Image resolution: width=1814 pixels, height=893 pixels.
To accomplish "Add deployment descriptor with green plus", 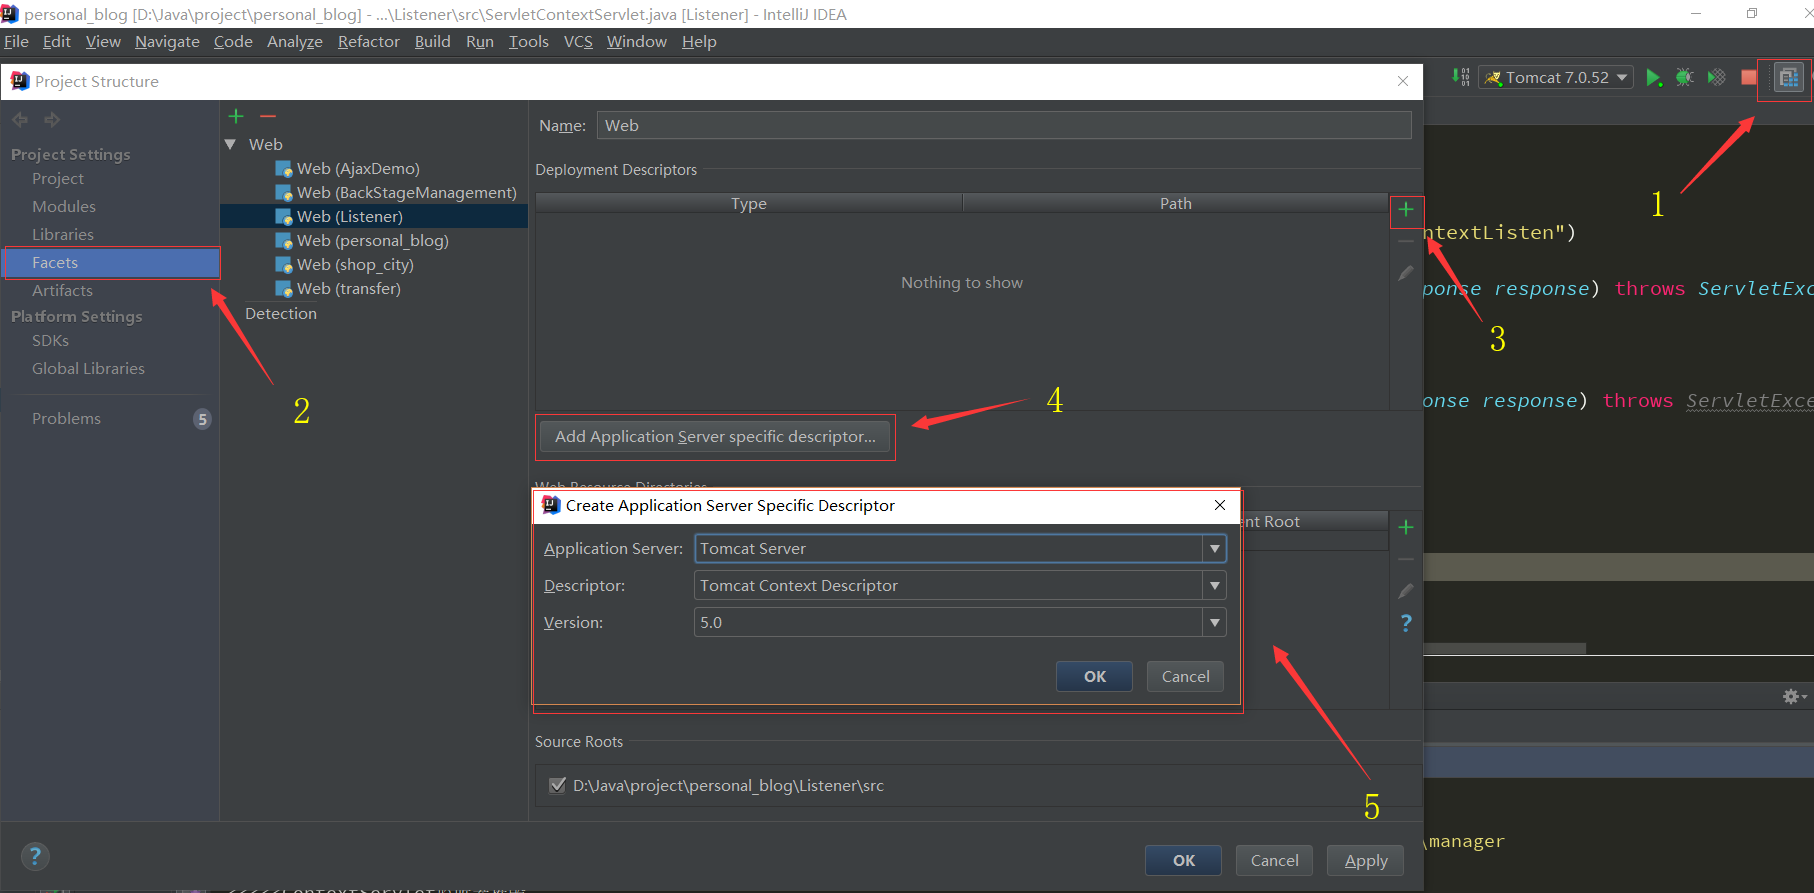I will click(x=1406, y=210).
